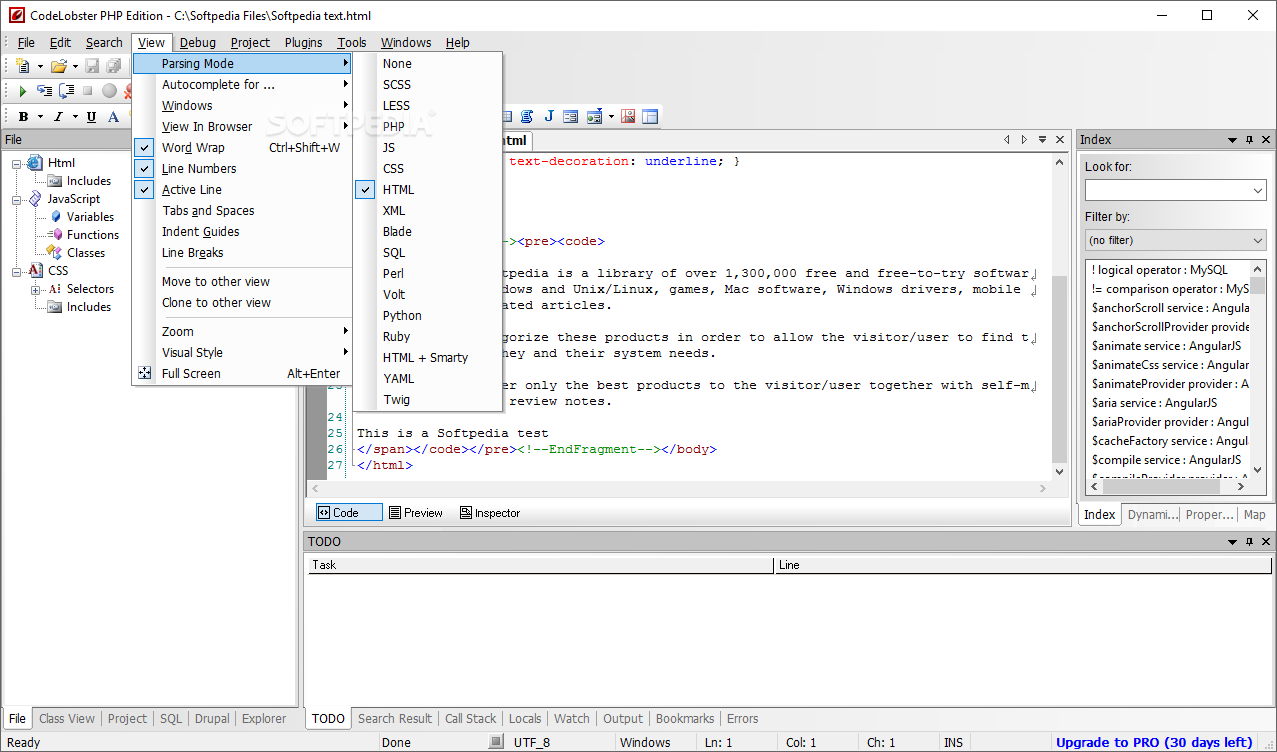This screenshot has width=1277, height=752.
Task: Click the Toggle Breakpoint circle icon
Action: (109, 91)
